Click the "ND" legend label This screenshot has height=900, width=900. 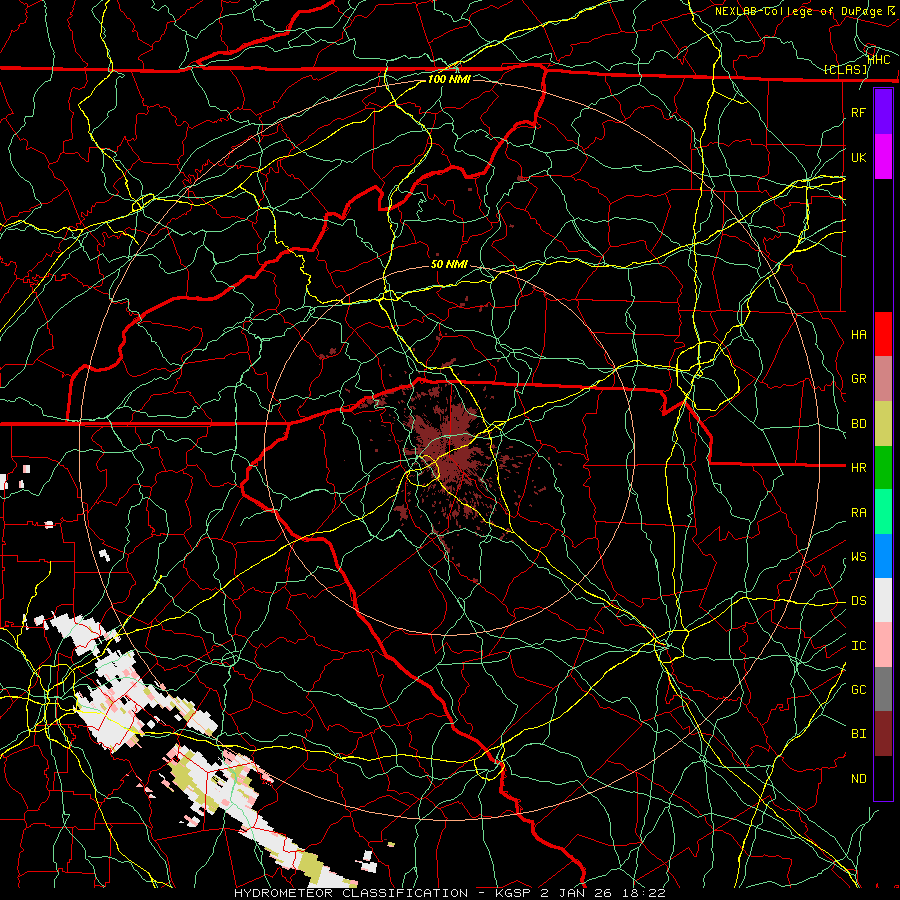858,778
